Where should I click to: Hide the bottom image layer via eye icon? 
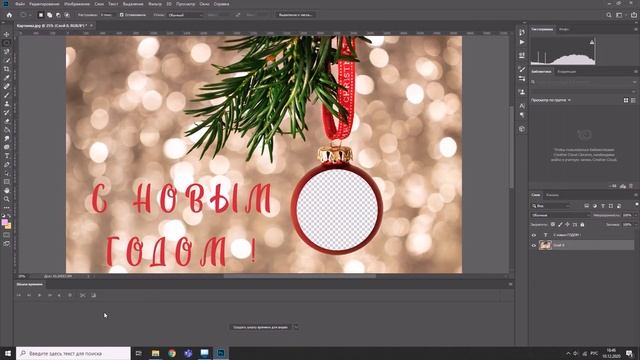point(533,245)
